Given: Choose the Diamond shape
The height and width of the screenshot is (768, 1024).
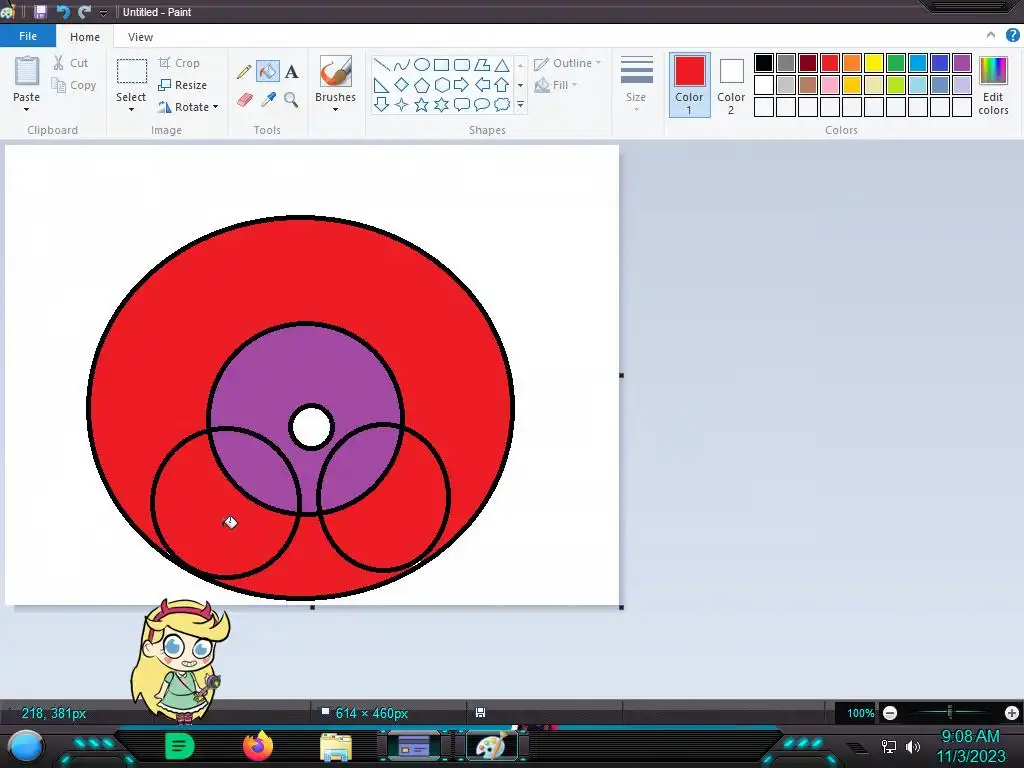Looking at the screenshot, I should [402, 85].
